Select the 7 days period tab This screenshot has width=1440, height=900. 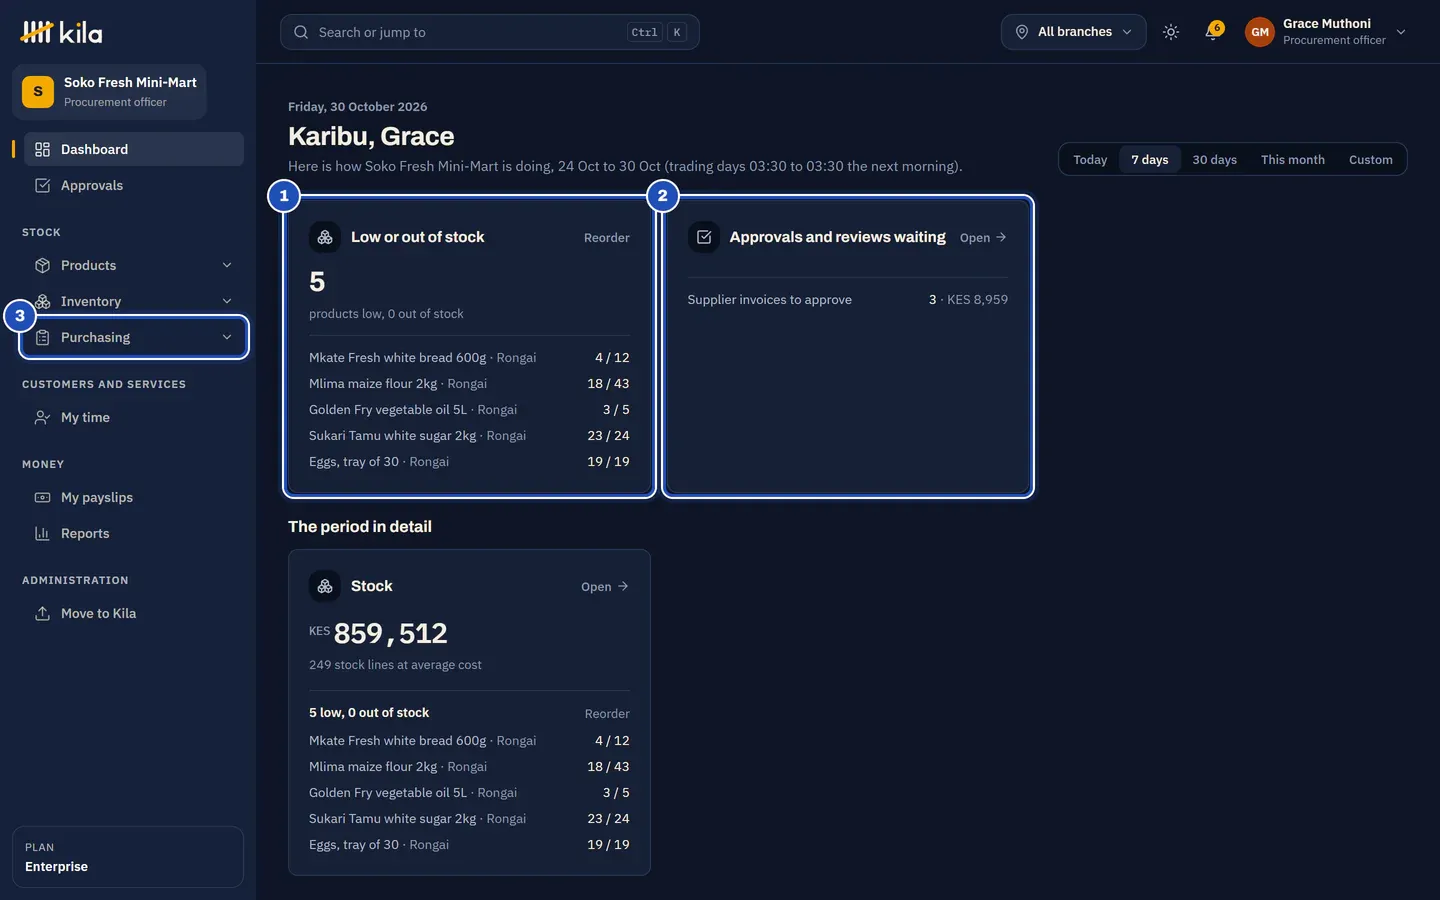click(x=1150, y=159)
